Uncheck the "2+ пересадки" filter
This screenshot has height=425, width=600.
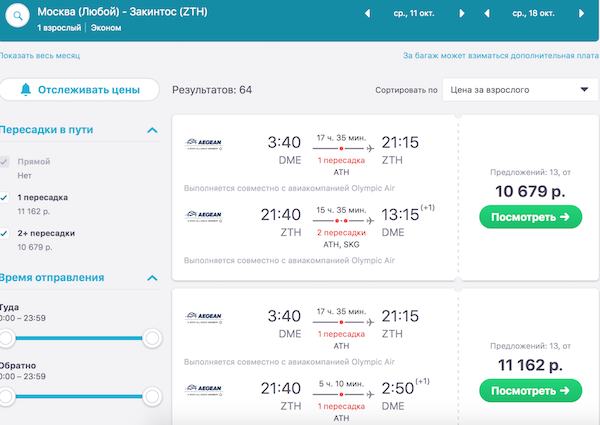point(6,233)
